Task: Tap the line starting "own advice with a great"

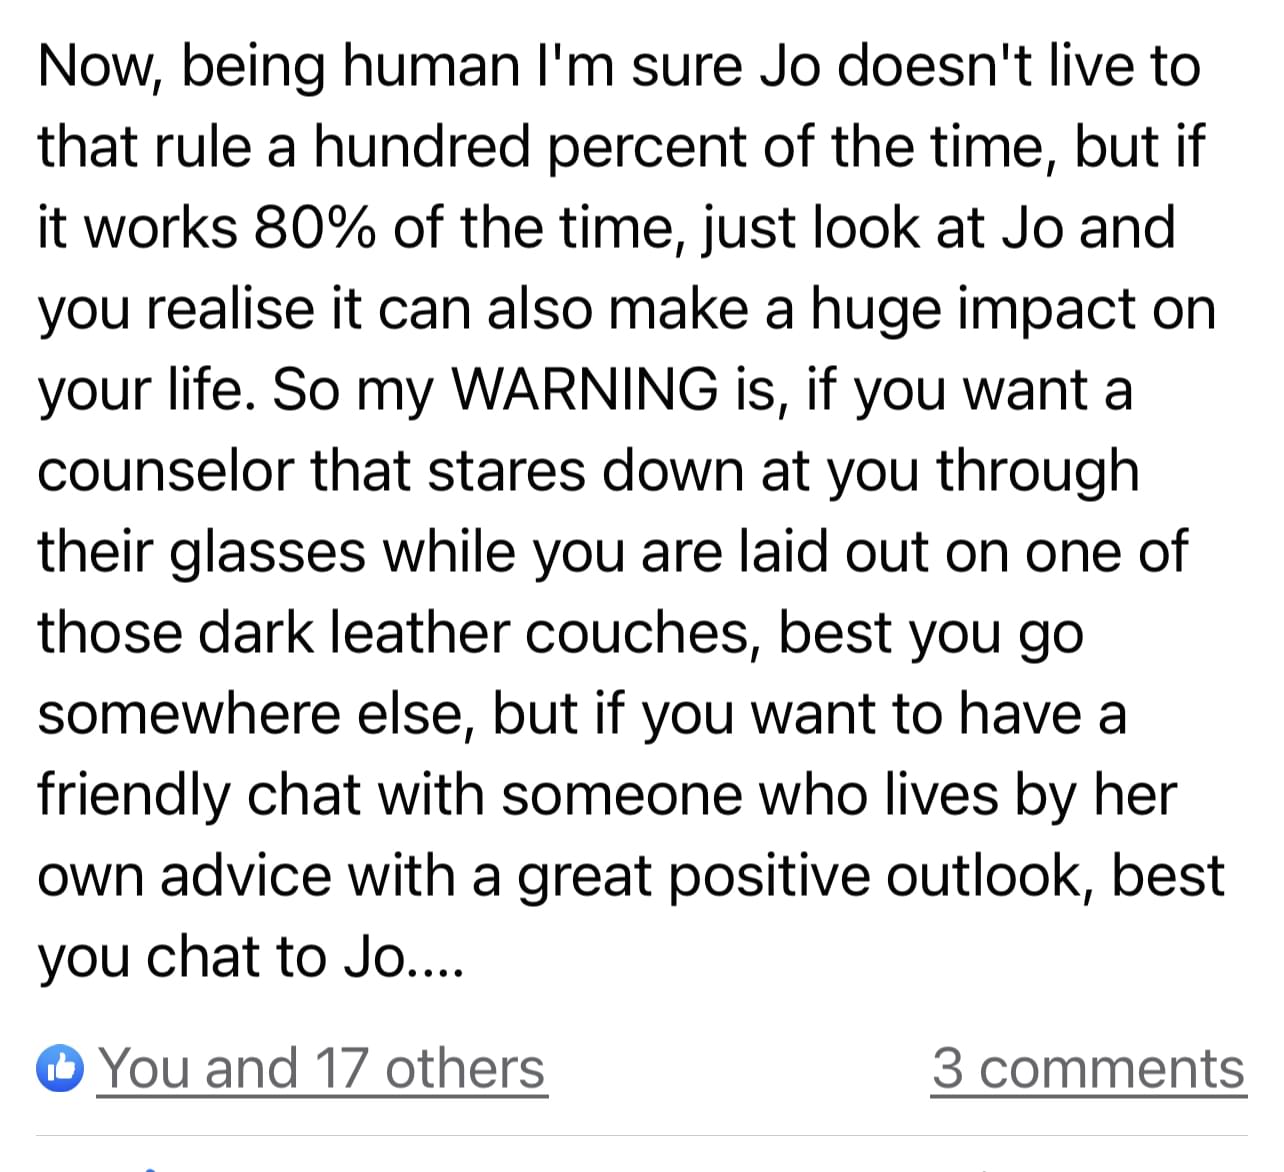Action: [x=631, y=876]
